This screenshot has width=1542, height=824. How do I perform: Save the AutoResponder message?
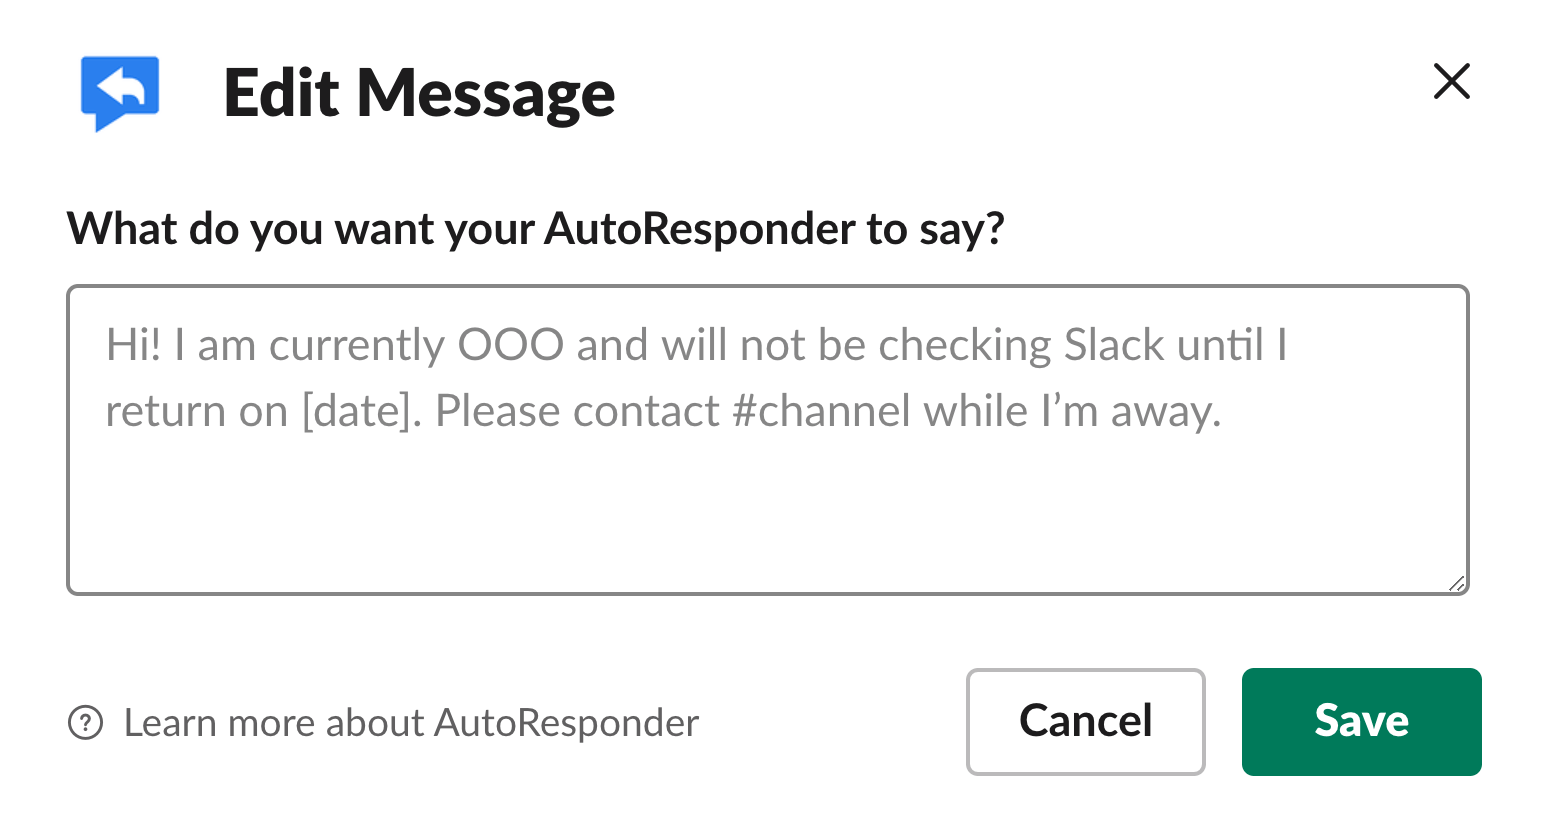point(1361,722)
